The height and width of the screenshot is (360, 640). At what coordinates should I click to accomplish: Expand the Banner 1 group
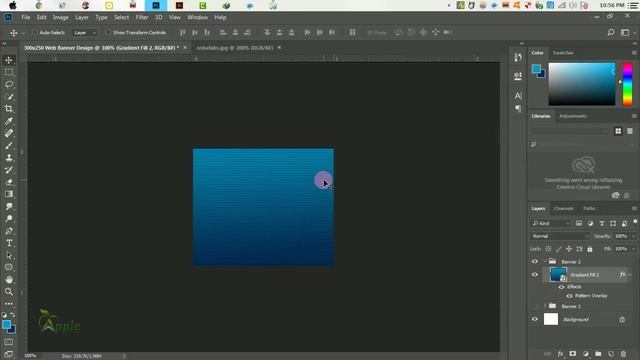pos(545,306)
